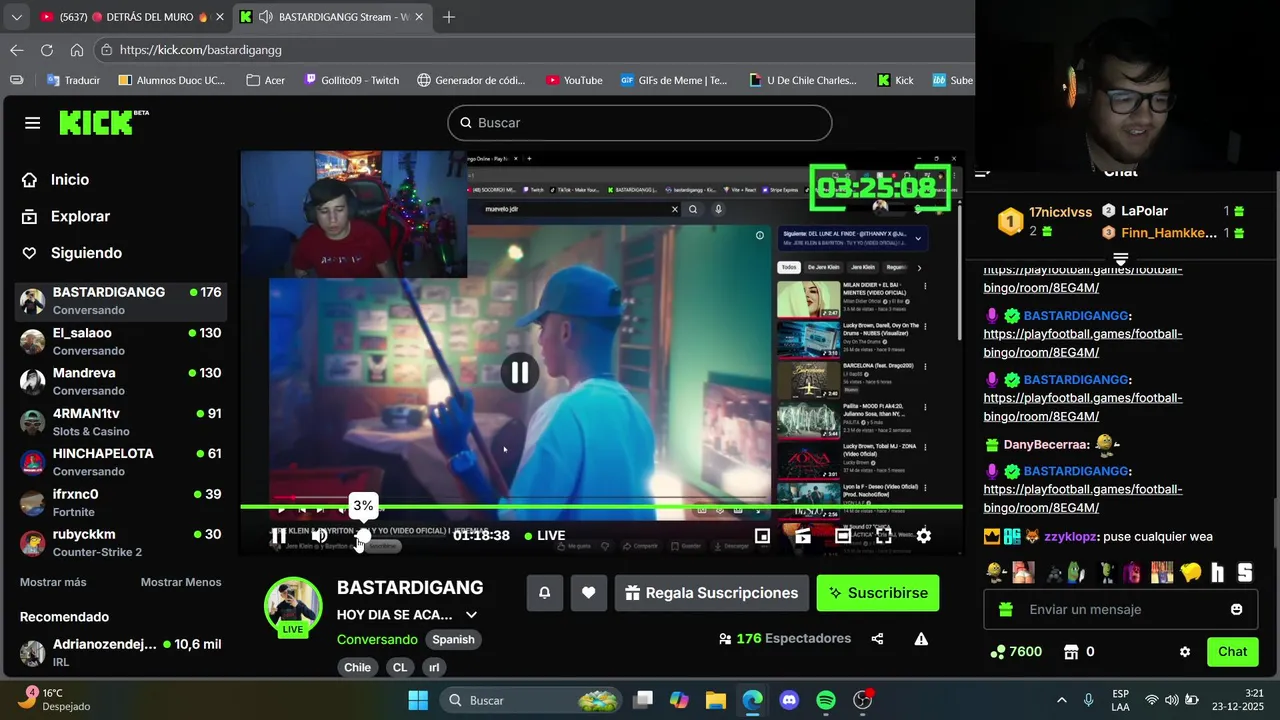
Task: Click the stream progress bar
Action: coord(601,507)
